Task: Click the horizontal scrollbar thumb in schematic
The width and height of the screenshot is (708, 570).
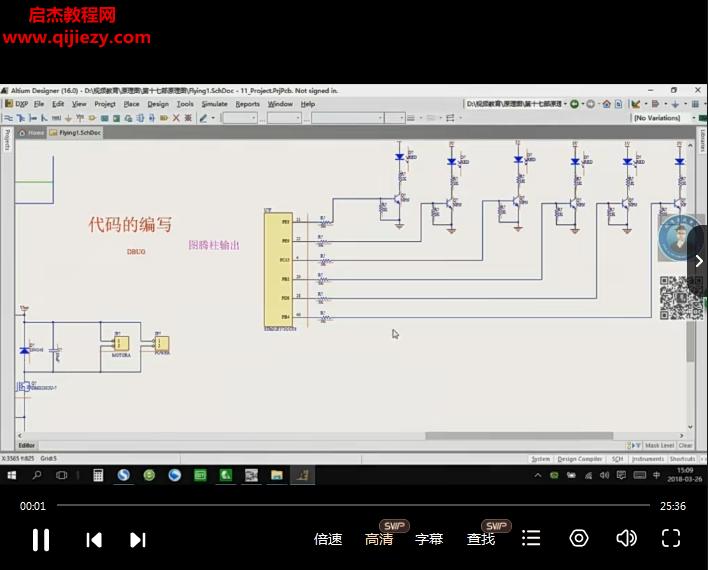Action: (519, 436)
